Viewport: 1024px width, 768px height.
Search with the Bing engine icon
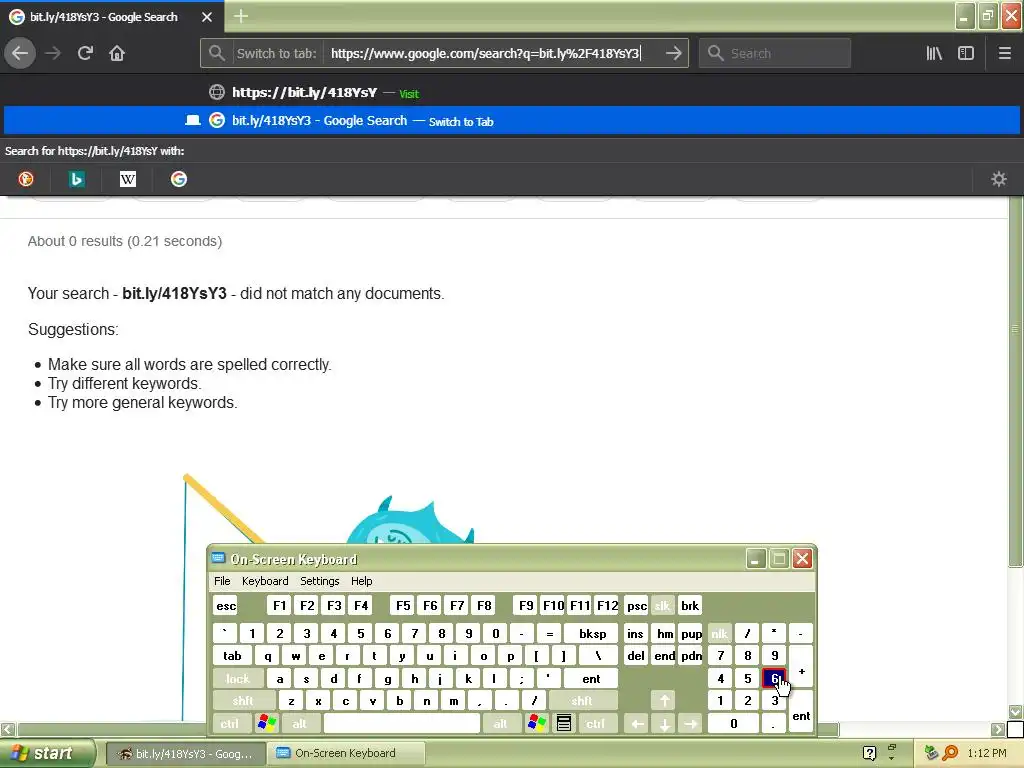(x=76, y=179)
